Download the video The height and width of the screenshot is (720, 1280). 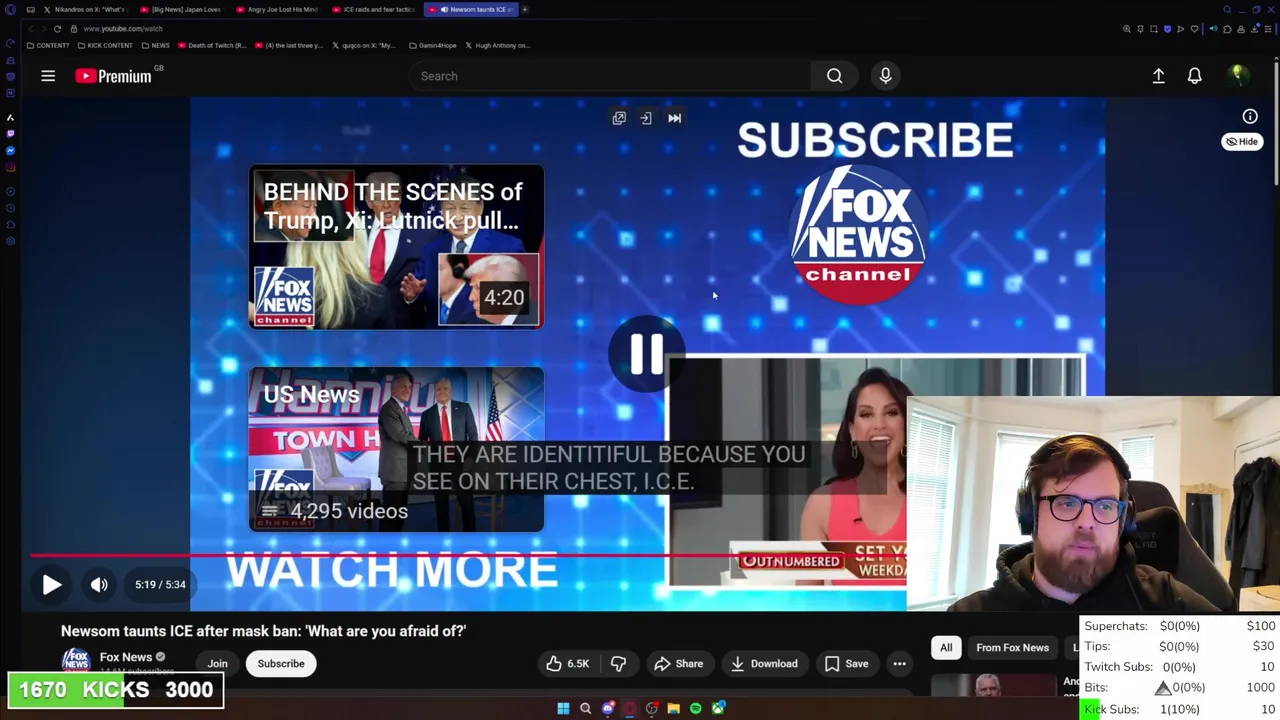click(763, 664)
